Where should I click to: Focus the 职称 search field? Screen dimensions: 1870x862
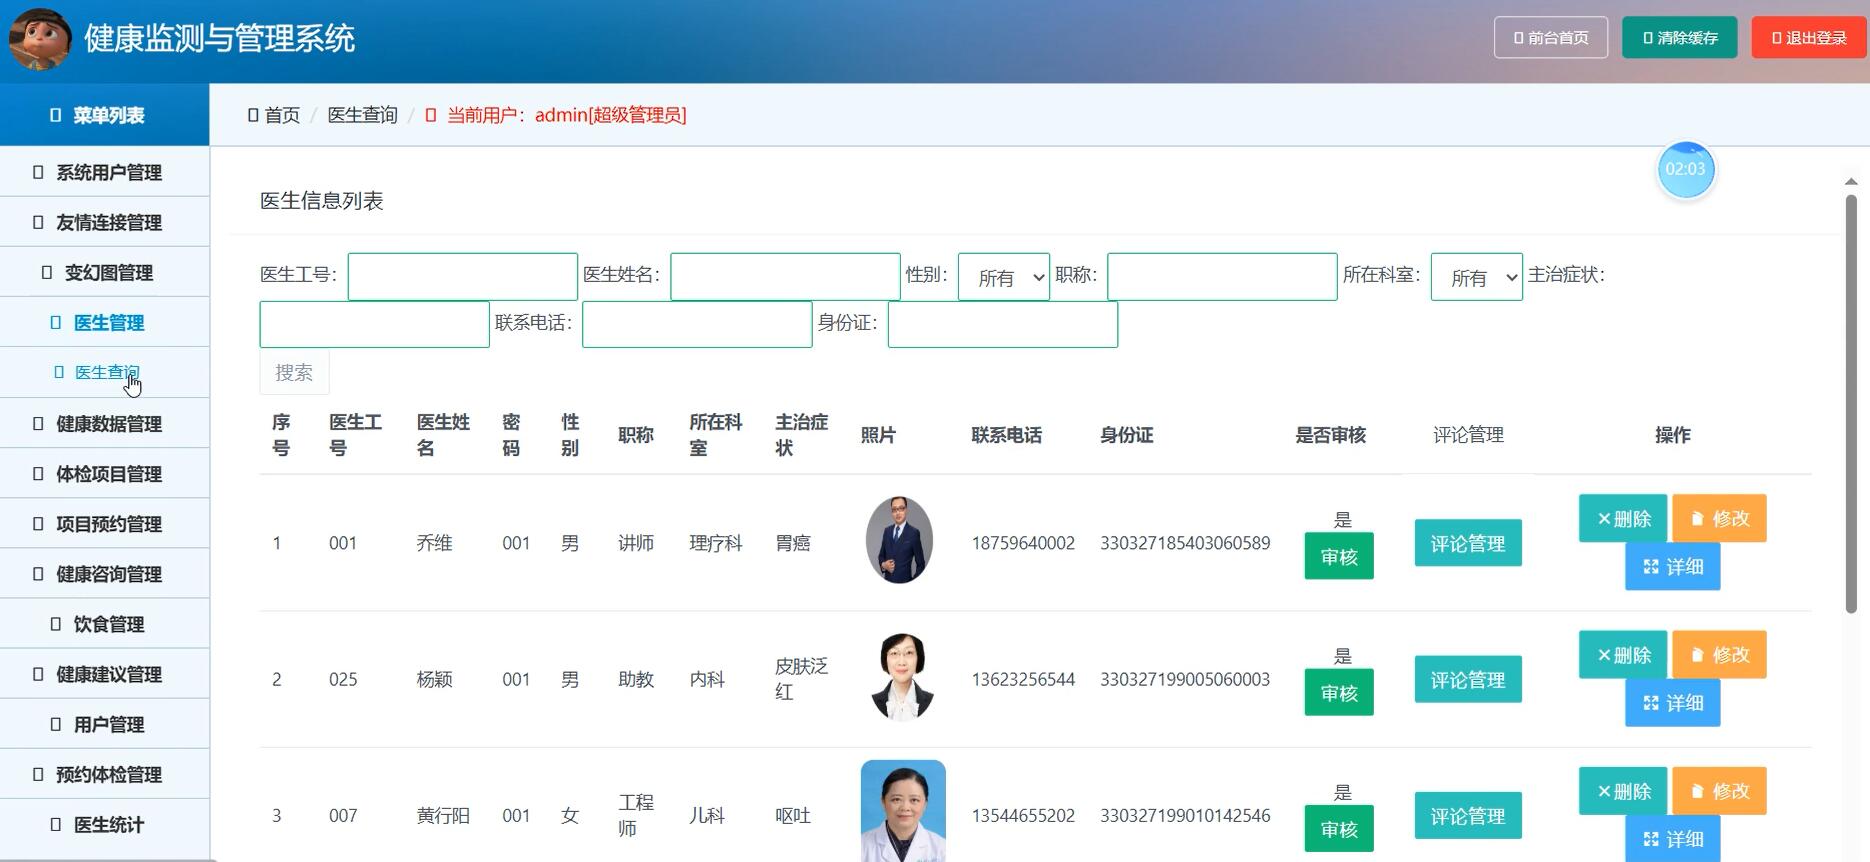[1222, 276]
